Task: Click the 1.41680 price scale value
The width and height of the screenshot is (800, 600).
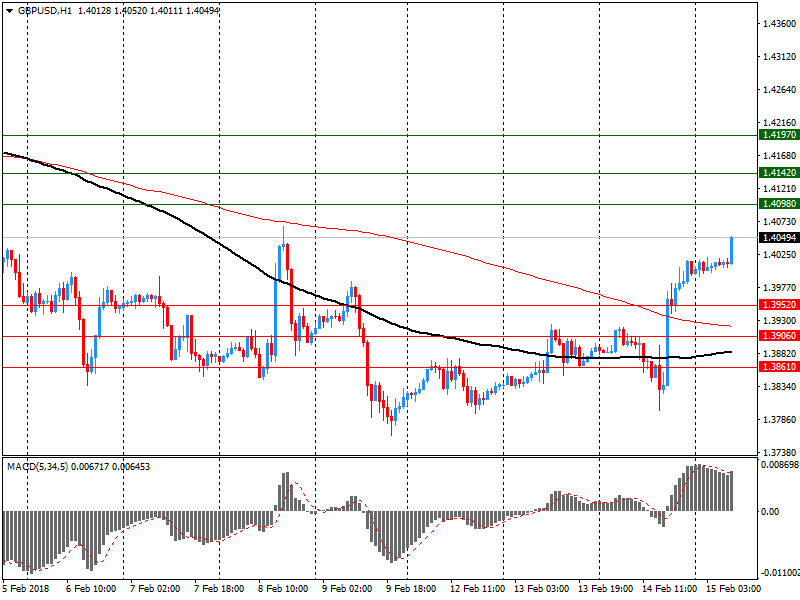Action: [x=779, y=156]
